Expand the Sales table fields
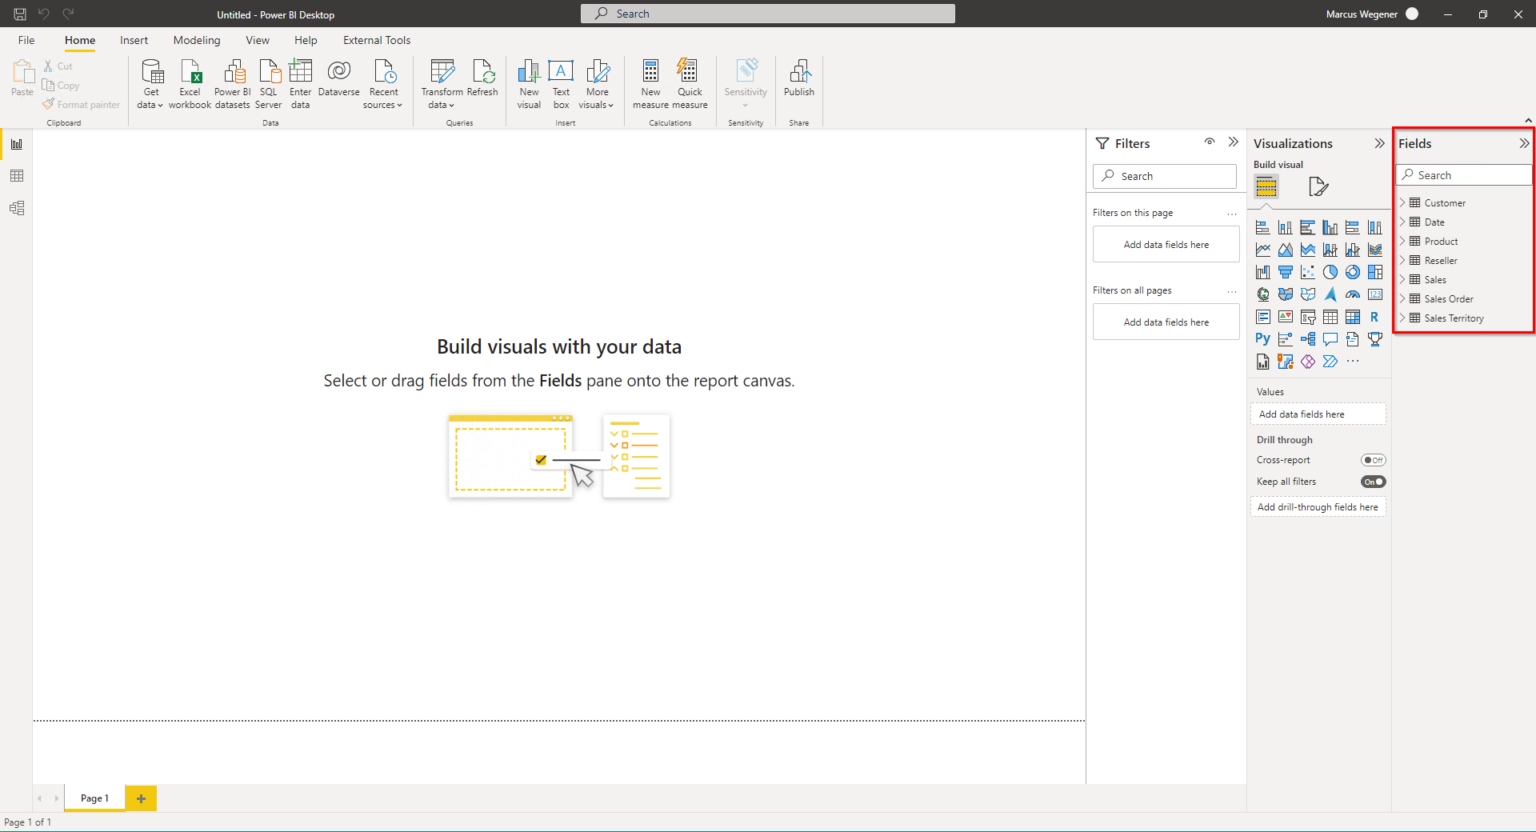The image size is (1536, 832). click(1404, 279)
